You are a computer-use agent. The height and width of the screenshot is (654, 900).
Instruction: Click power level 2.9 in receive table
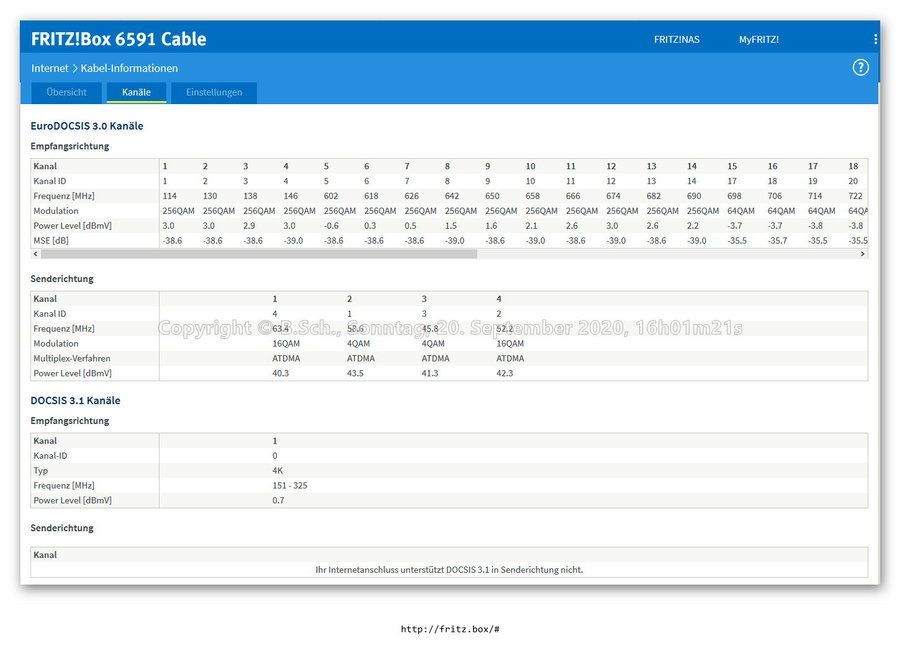click(x=249, y=226)
